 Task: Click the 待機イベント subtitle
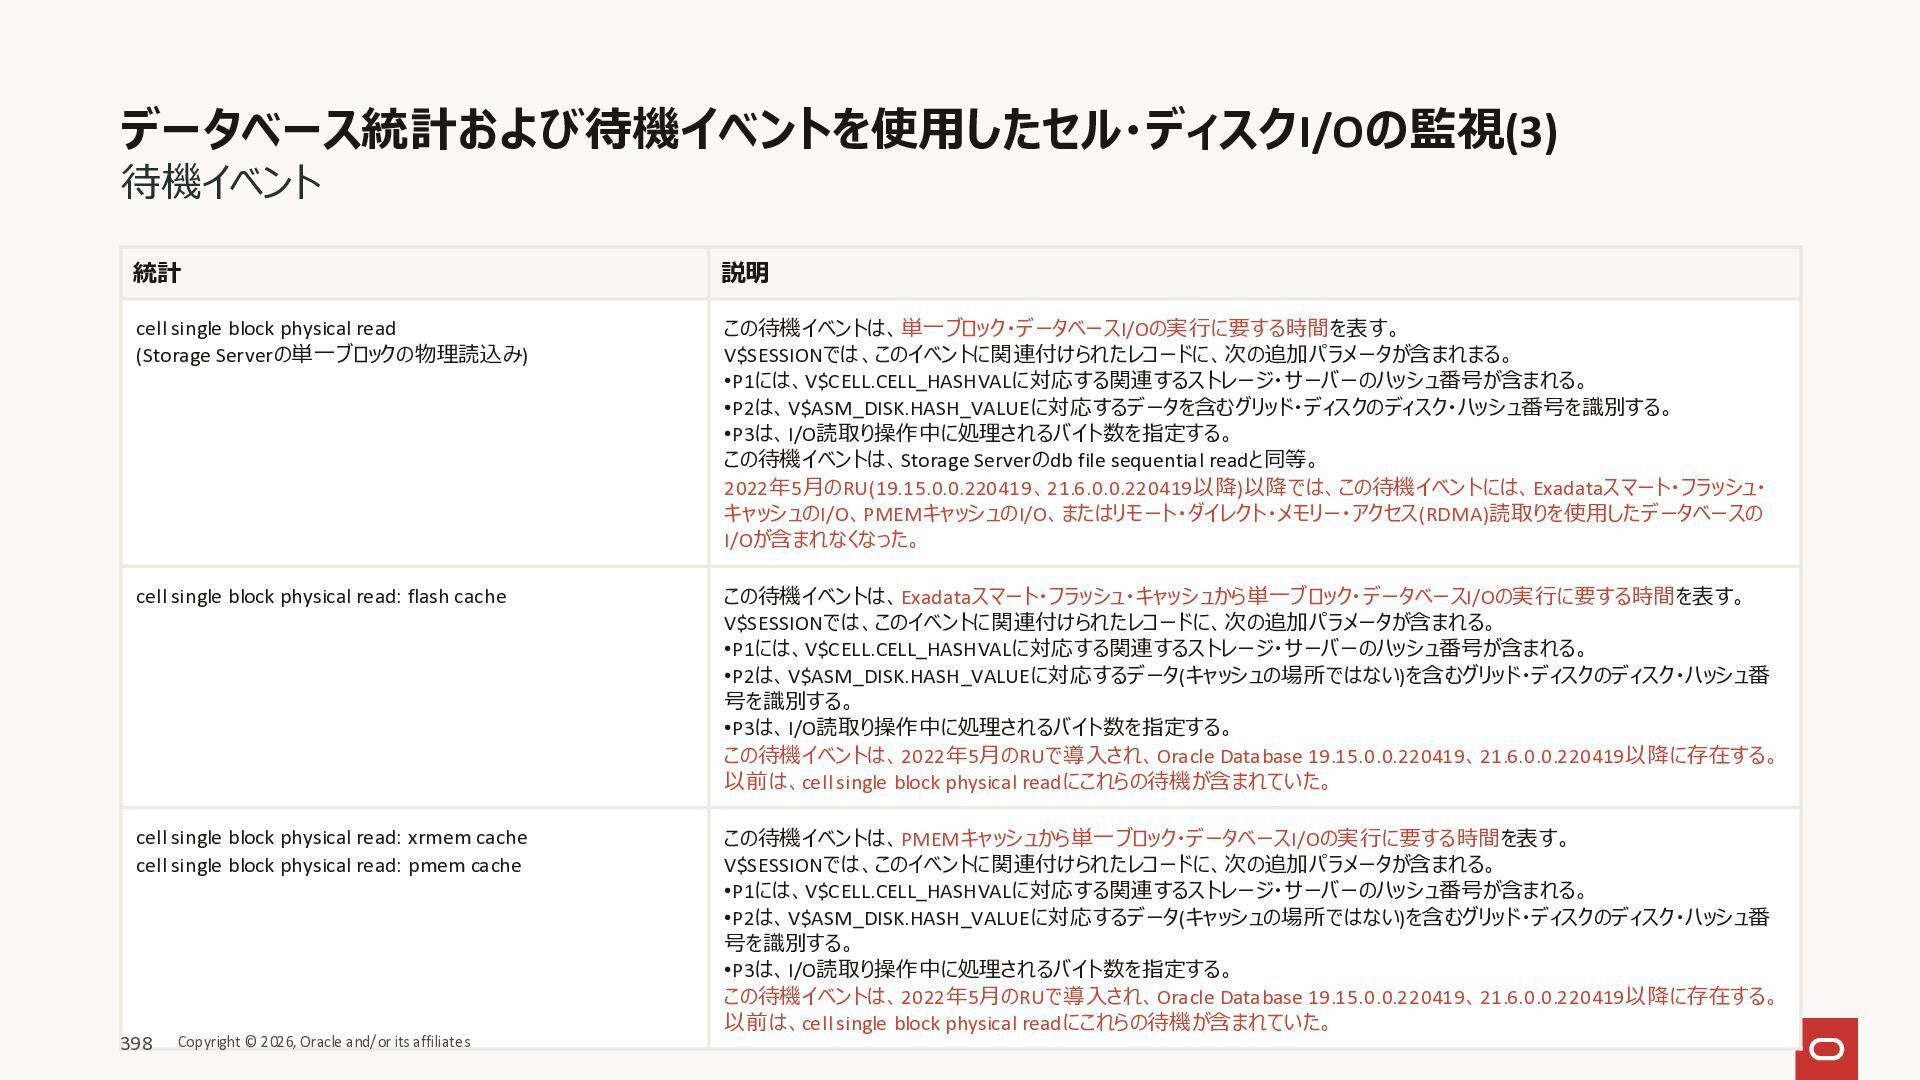[221, 183]
